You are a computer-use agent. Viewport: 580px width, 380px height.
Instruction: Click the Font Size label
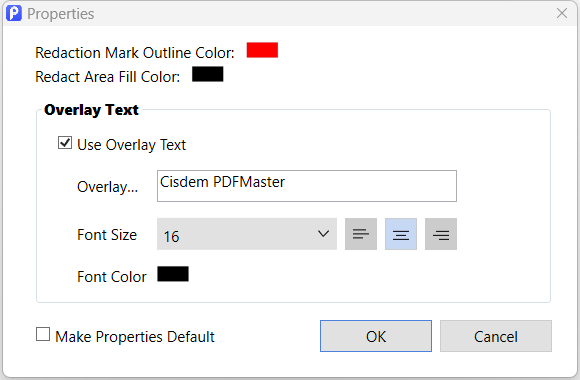tap(107, 235)
